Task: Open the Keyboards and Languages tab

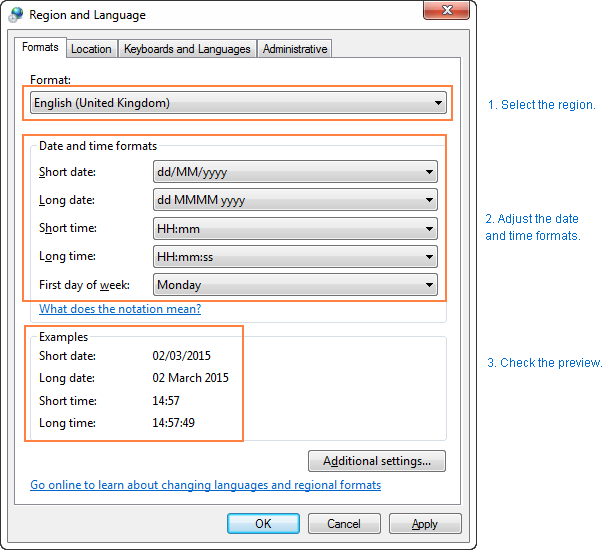Action: pos(187,49)
